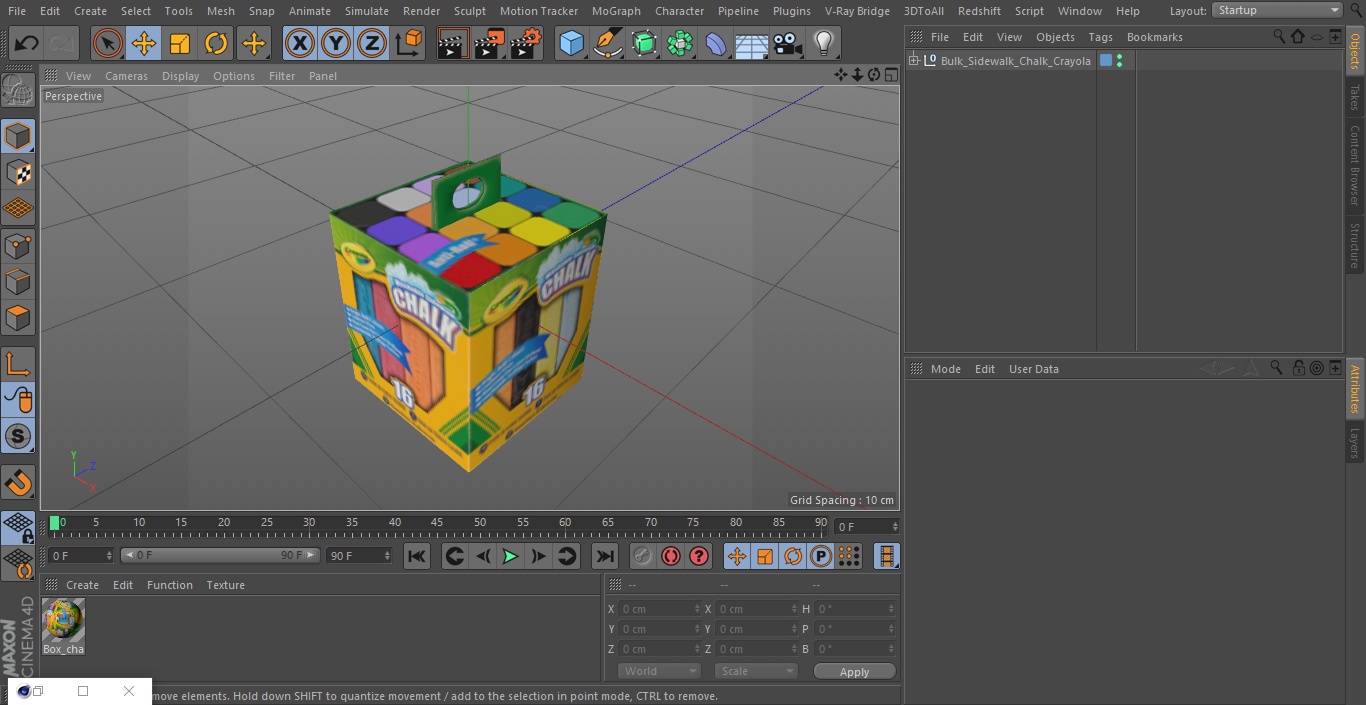Add a Camera object

point(788,43)
